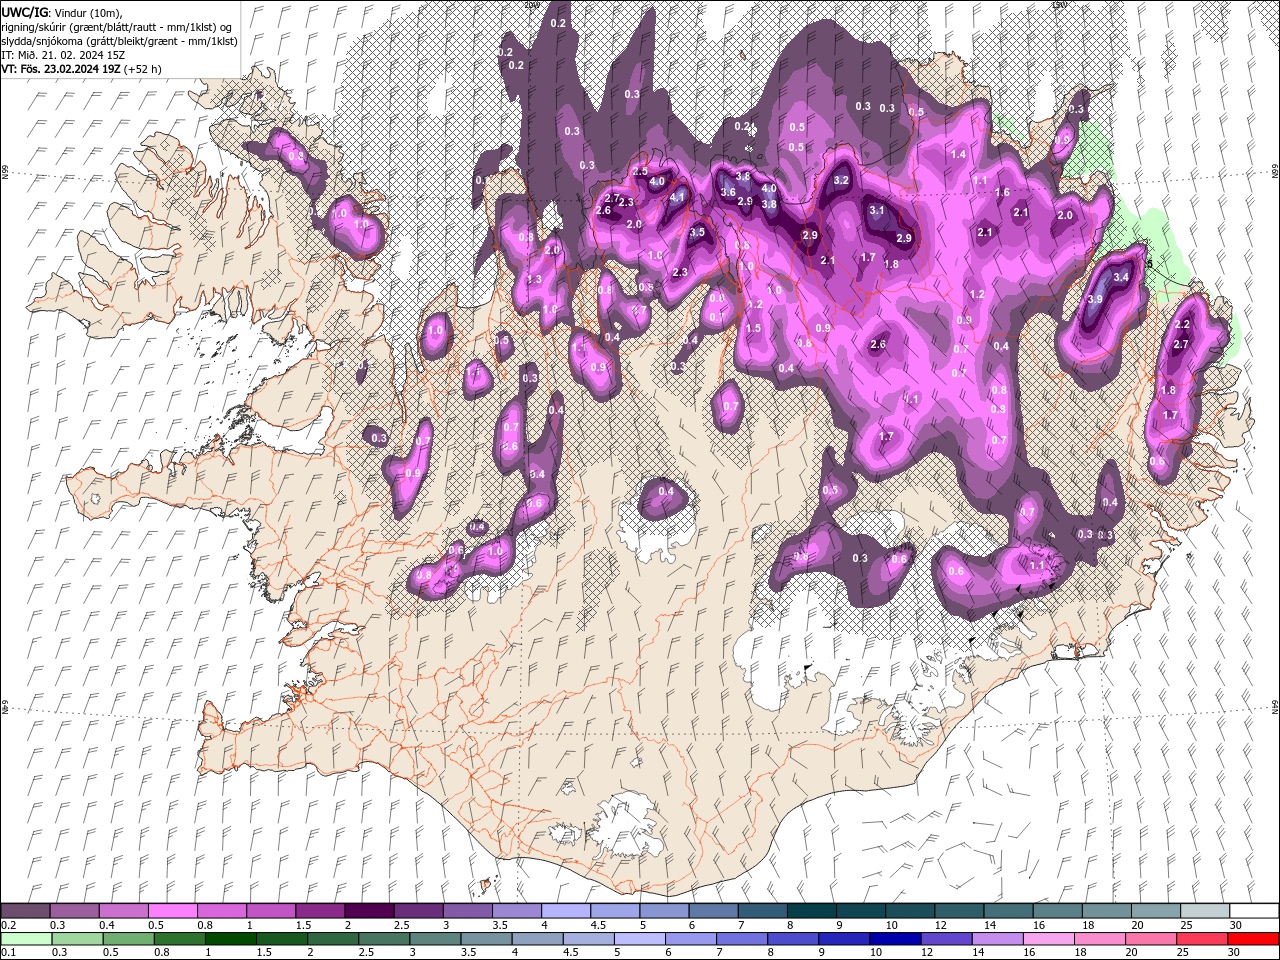Click the bright red 30 mm rain swatch
Image resolution: width=1280 pixels, height=960 pixels.
[1253, 939]
